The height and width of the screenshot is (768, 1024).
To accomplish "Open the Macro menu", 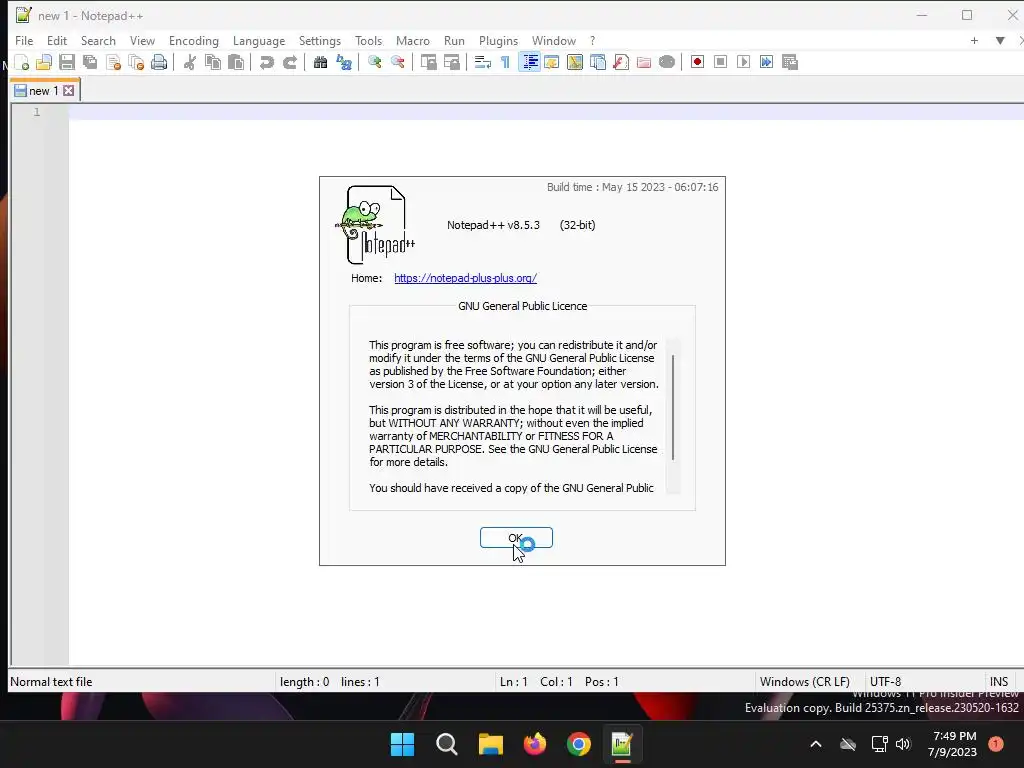I will coord(413,40).
